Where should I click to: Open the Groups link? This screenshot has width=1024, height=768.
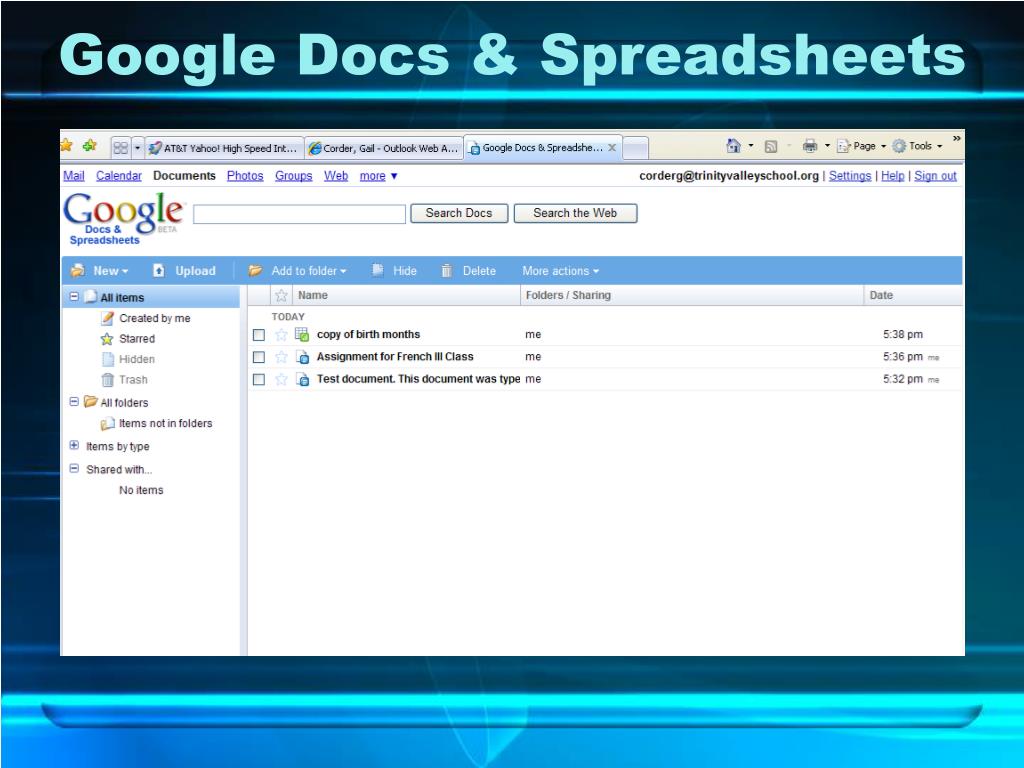(293, 176)
